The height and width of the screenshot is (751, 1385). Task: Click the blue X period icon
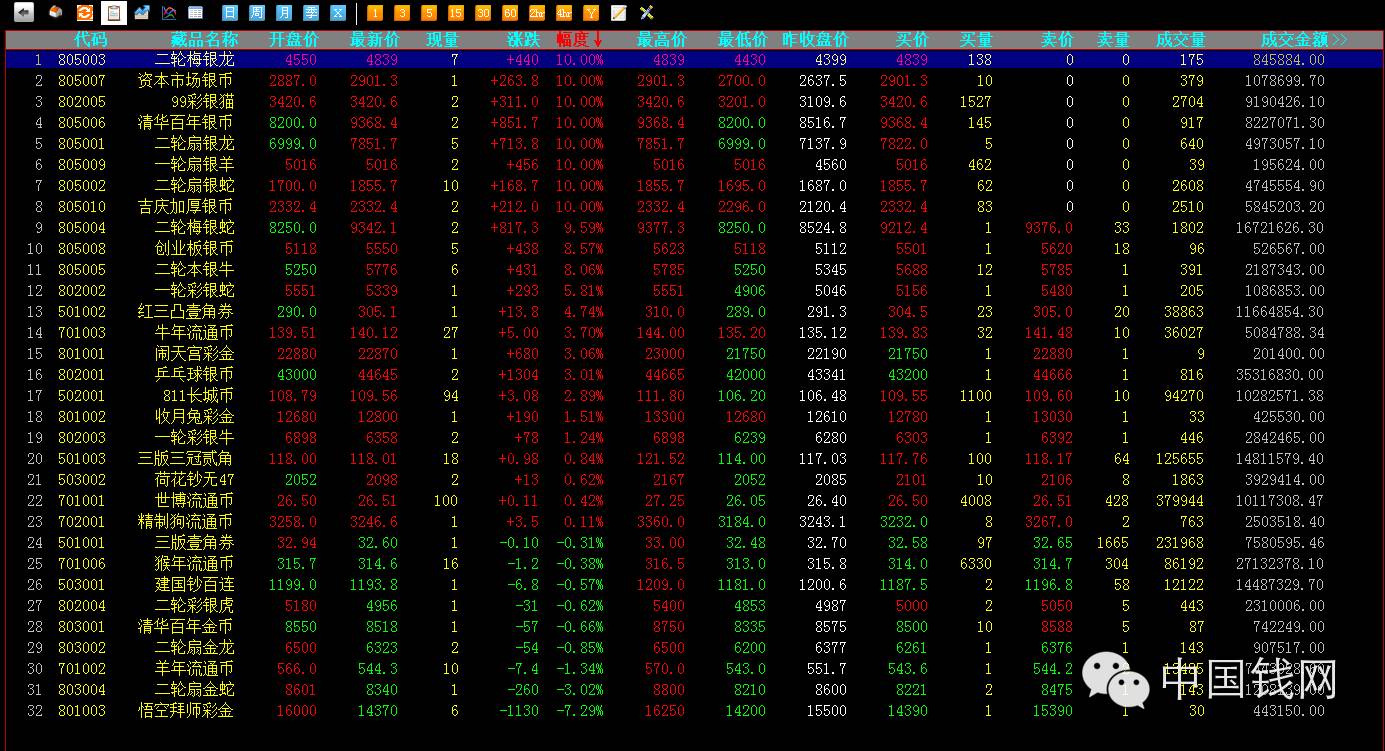point(338,13)
